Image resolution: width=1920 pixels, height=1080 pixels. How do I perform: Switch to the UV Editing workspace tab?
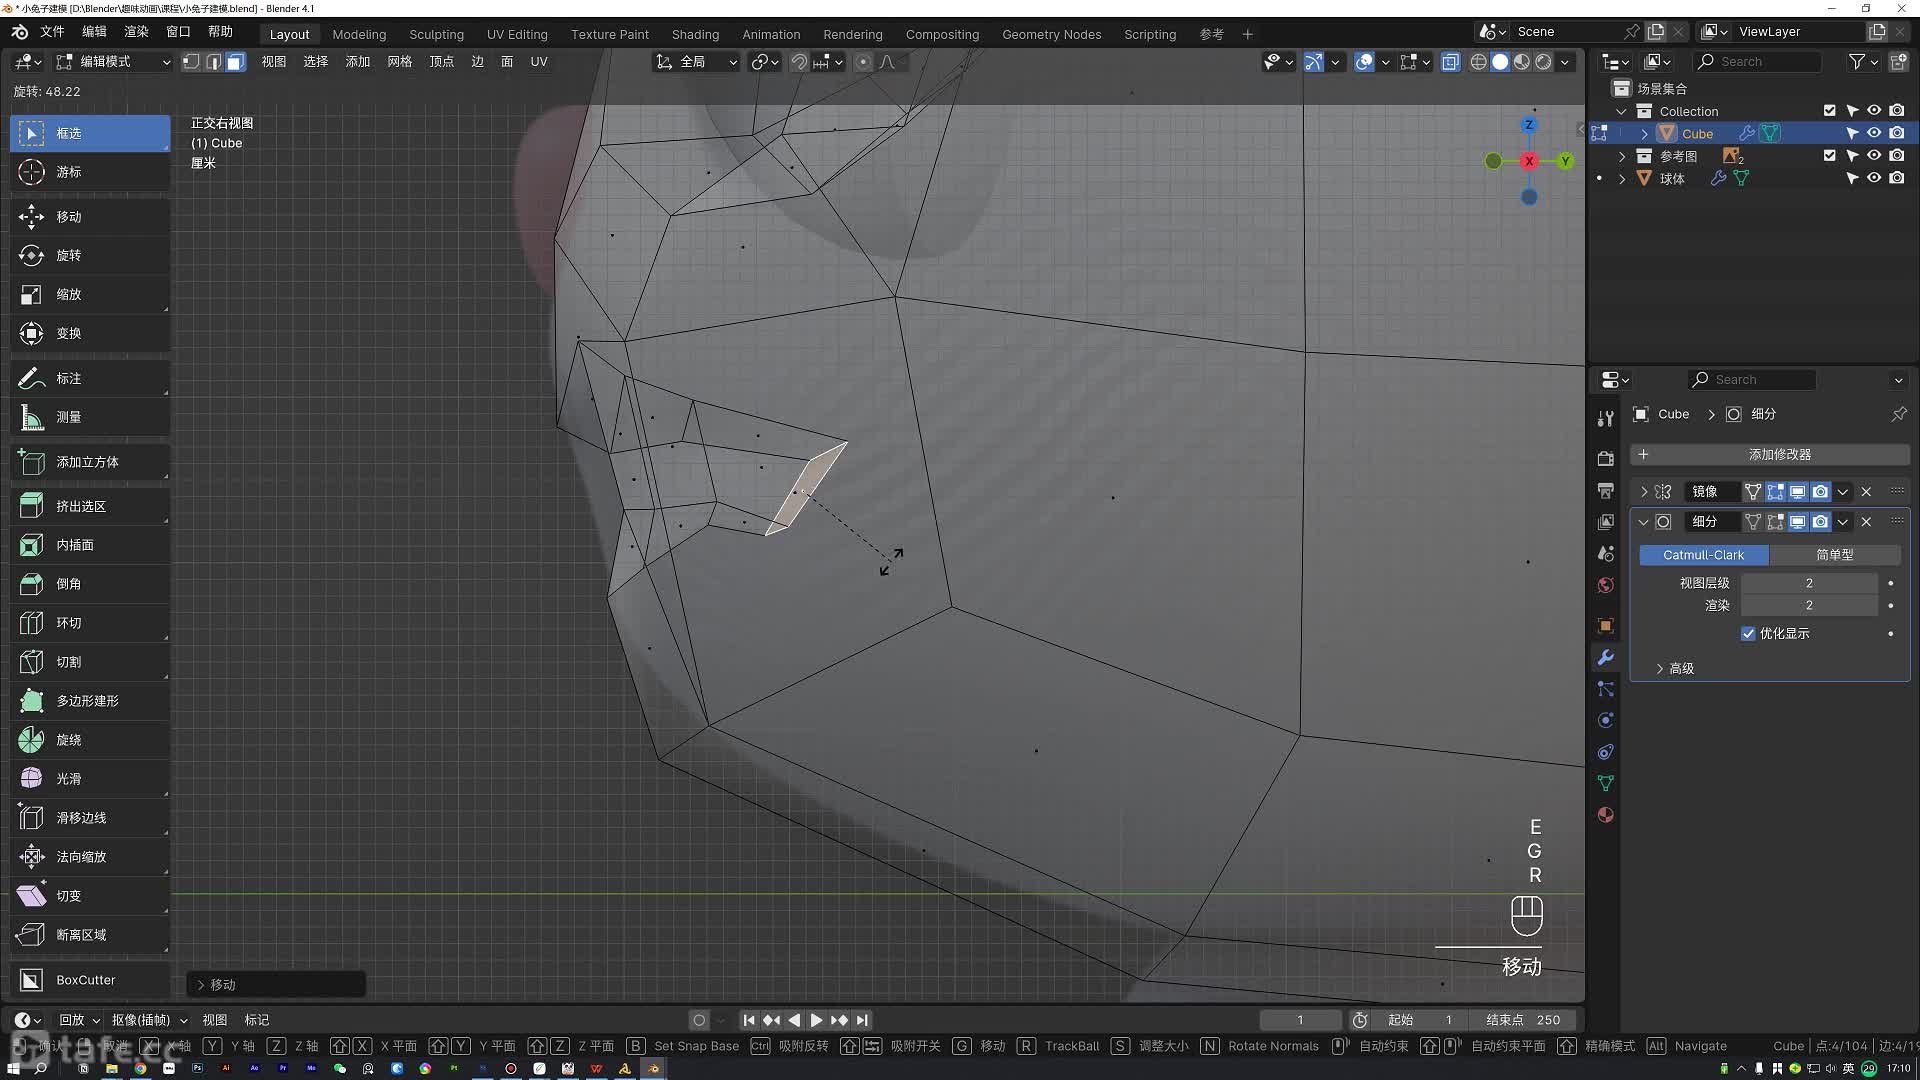click(x=517, y=34)
